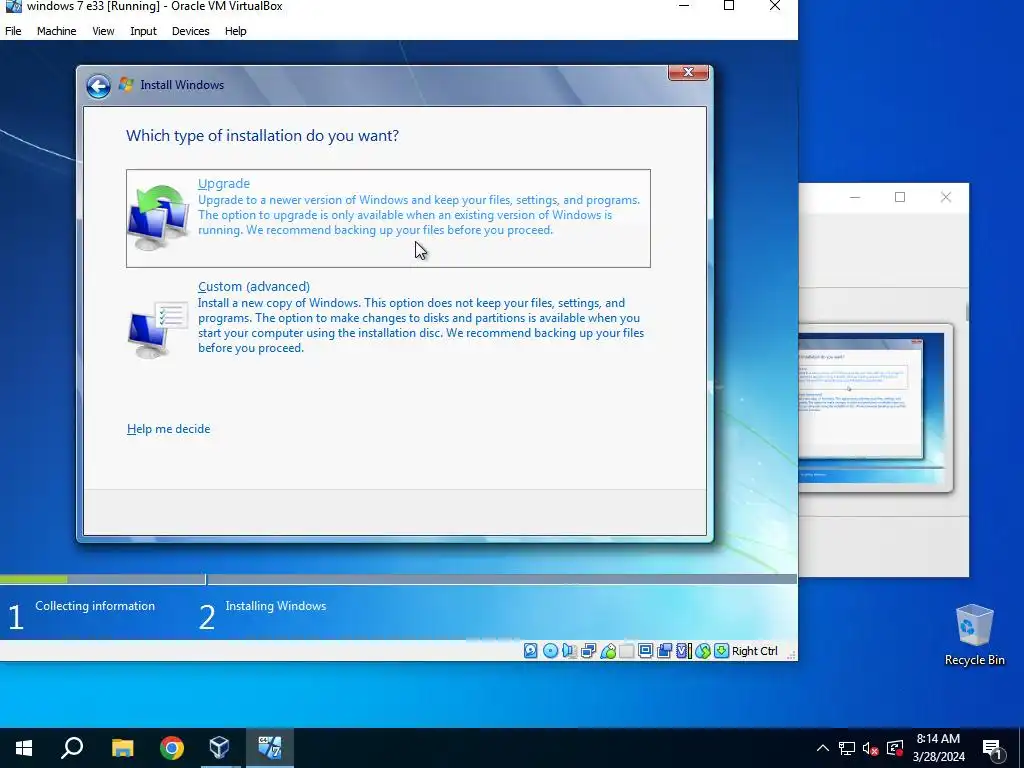Go back using the Install Windows back arrow

pos(98,86)
